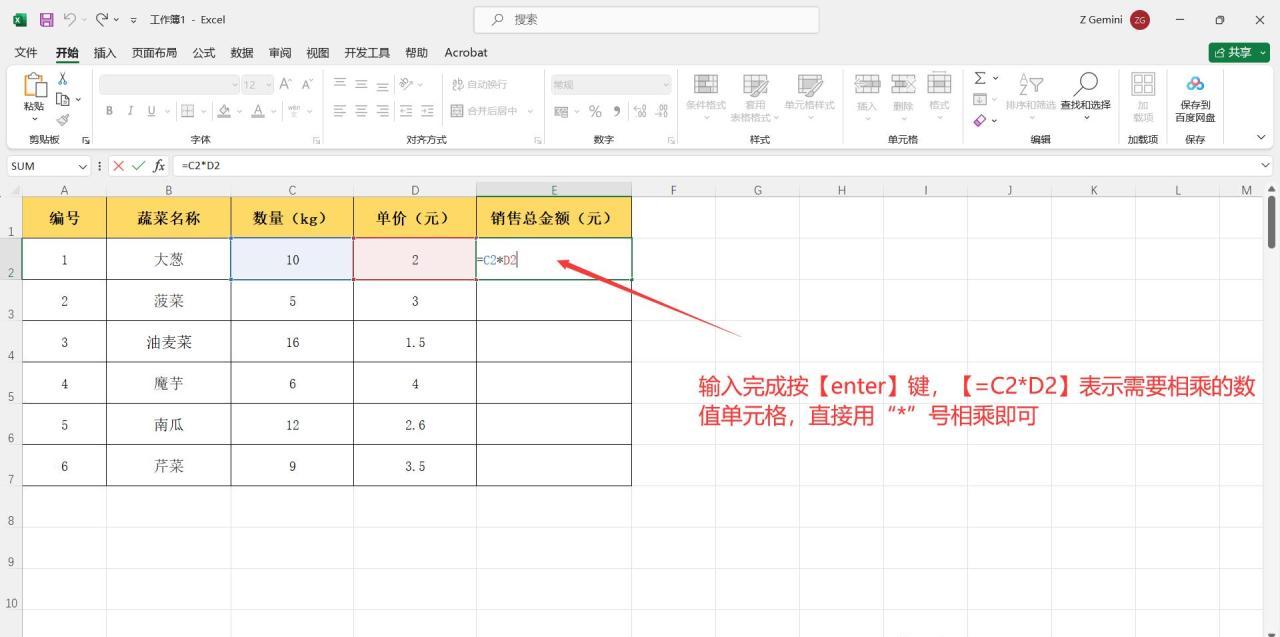The width and height of the screenshot is (1280, 637).
Task: Cancel formula entry with the X icon
Action: tap(119, 165)
